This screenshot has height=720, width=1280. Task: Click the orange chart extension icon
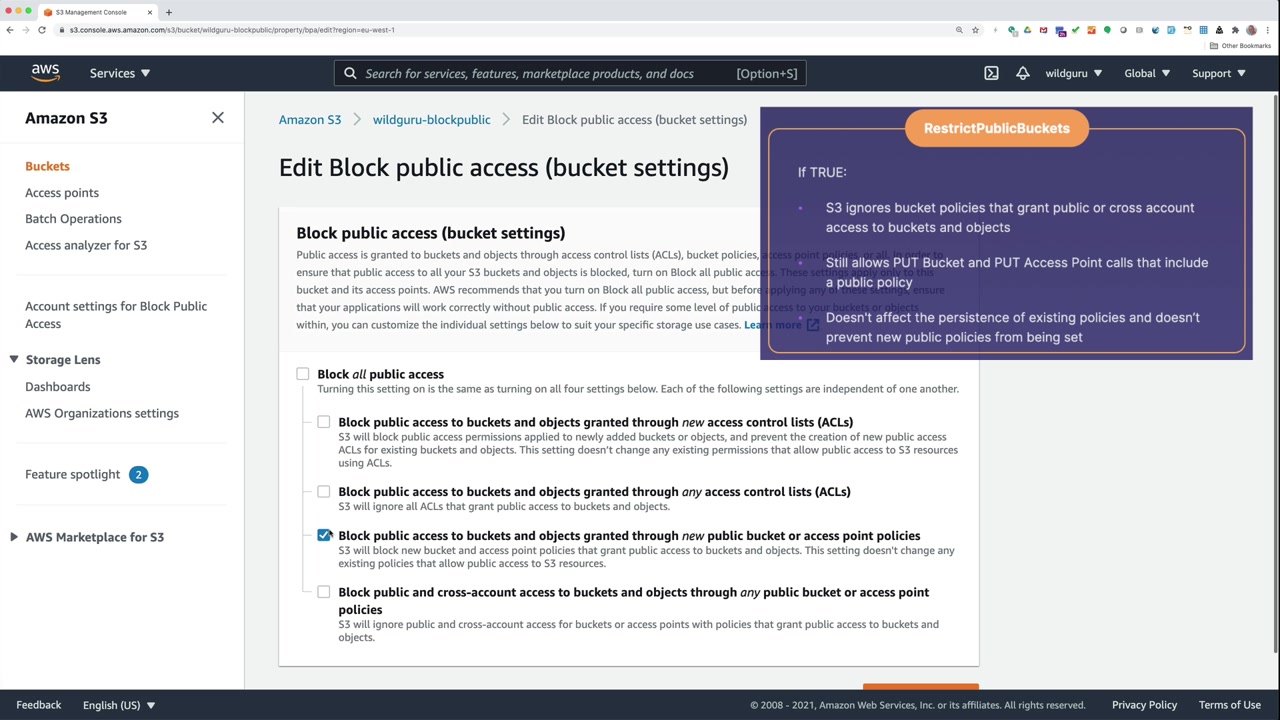point(1091,30)
